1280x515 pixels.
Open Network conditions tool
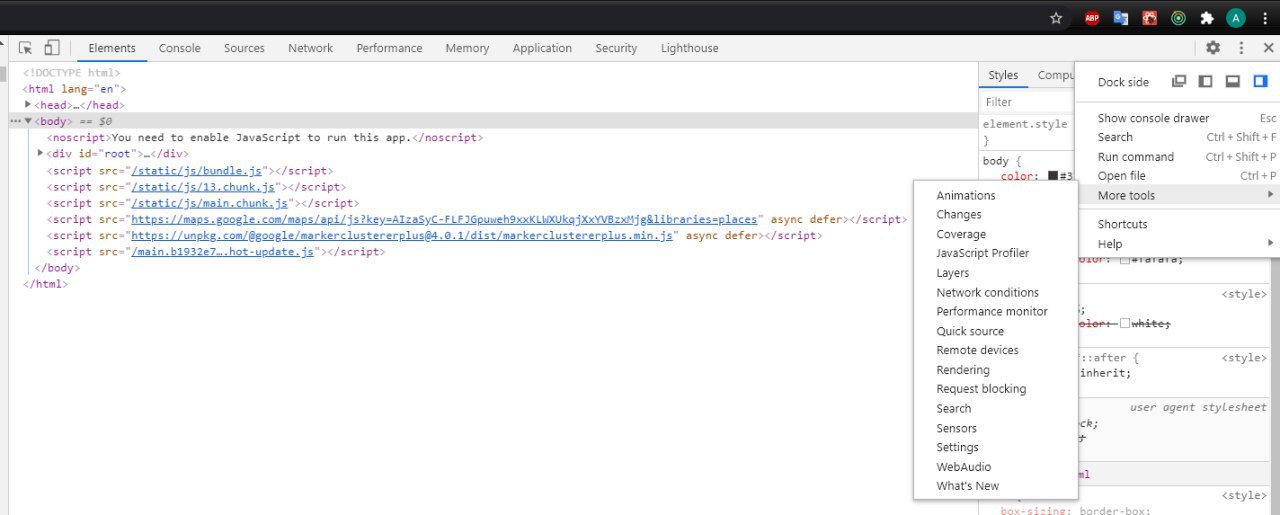tap(995, 292)
